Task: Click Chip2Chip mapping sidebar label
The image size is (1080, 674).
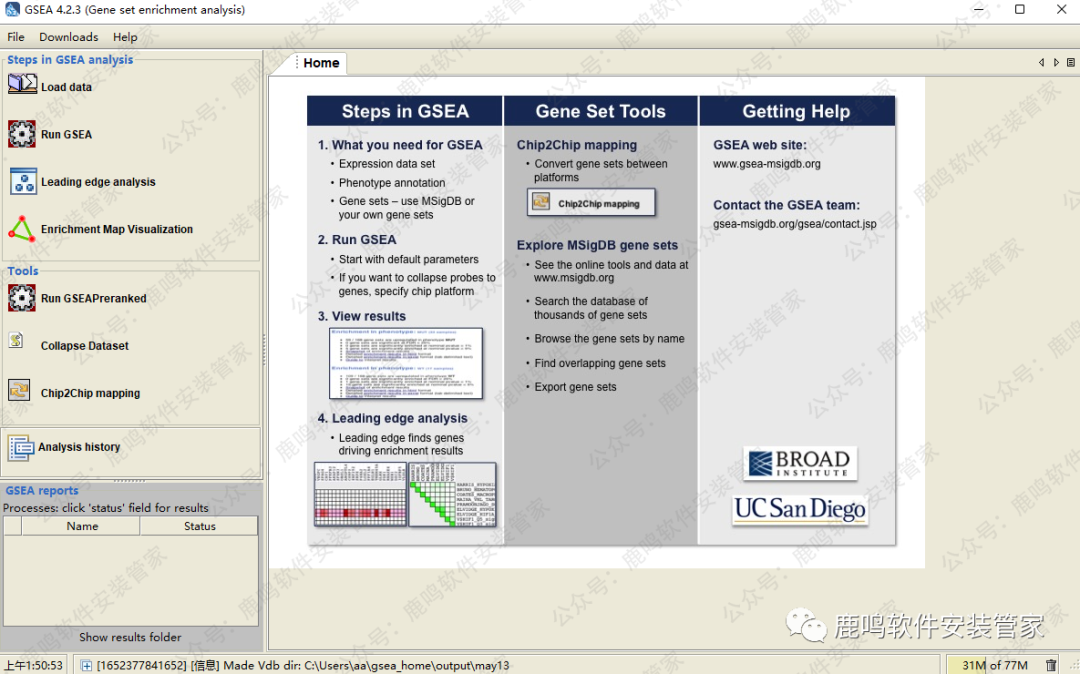Action: click(x=90, y=394)
